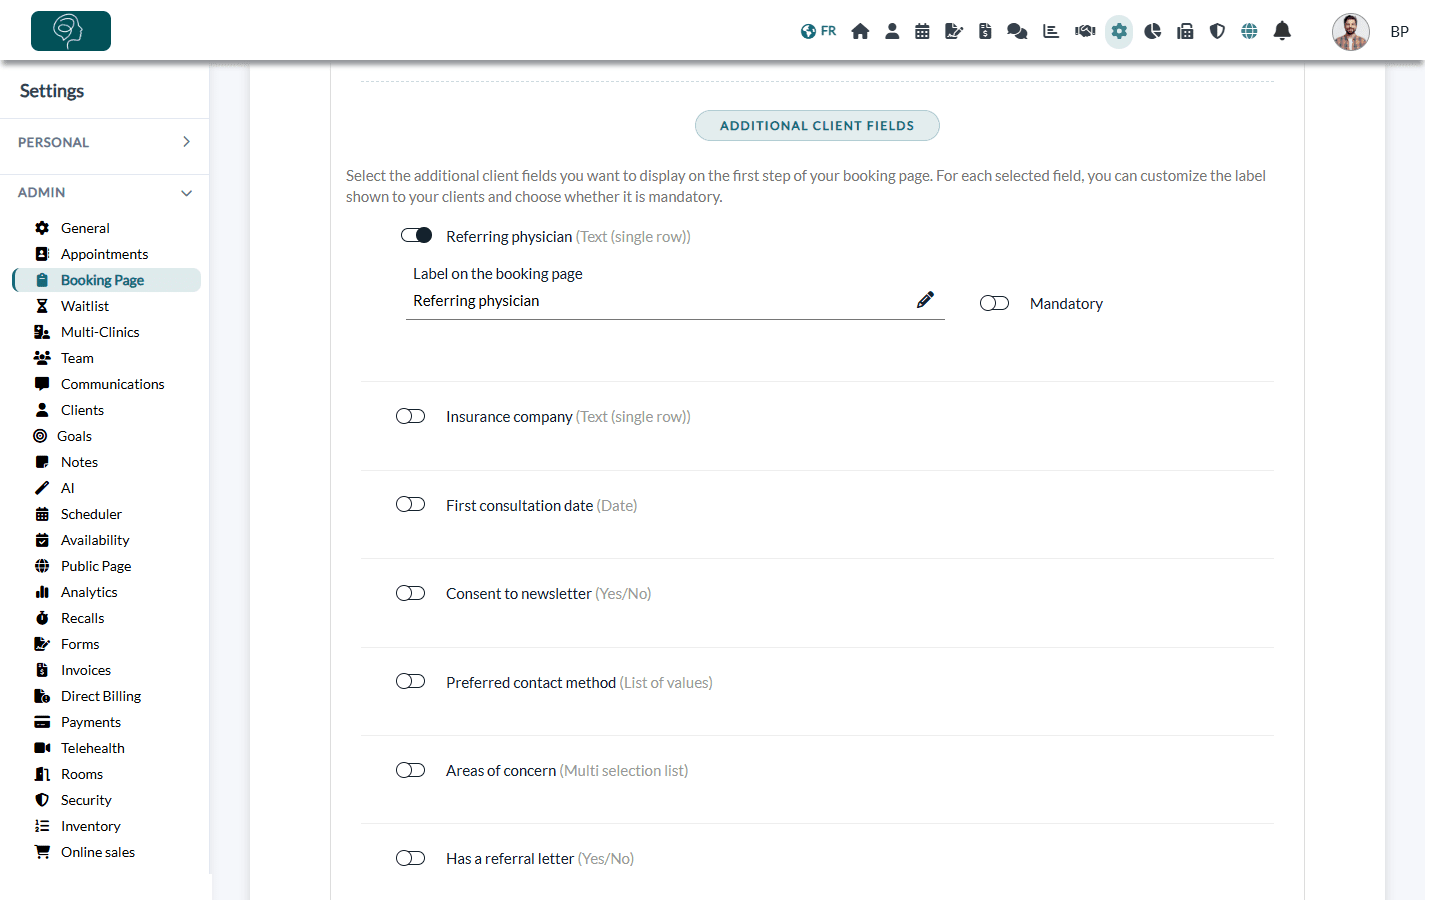The image size is (1440, 900).
Task: Edit the Referring physician label with pencil icon
Action: (x=925, y=300)
